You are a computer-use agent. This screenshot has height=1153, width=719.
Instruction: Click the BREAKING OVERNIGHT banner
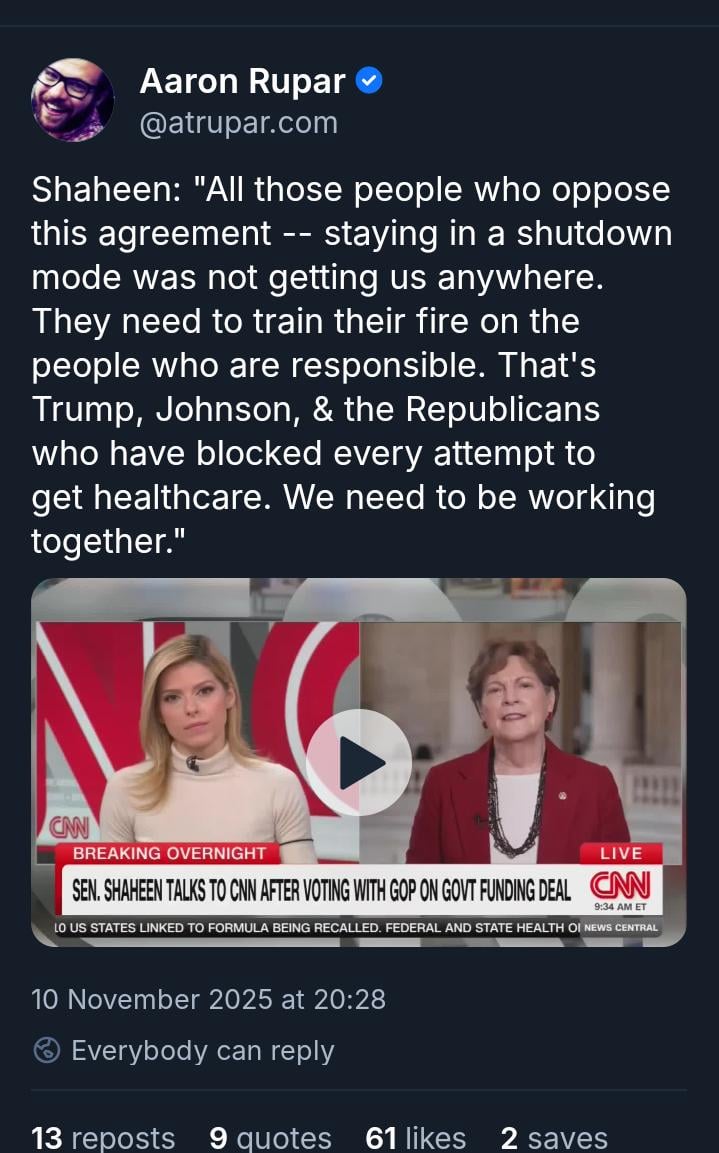(x=169, y=854)
